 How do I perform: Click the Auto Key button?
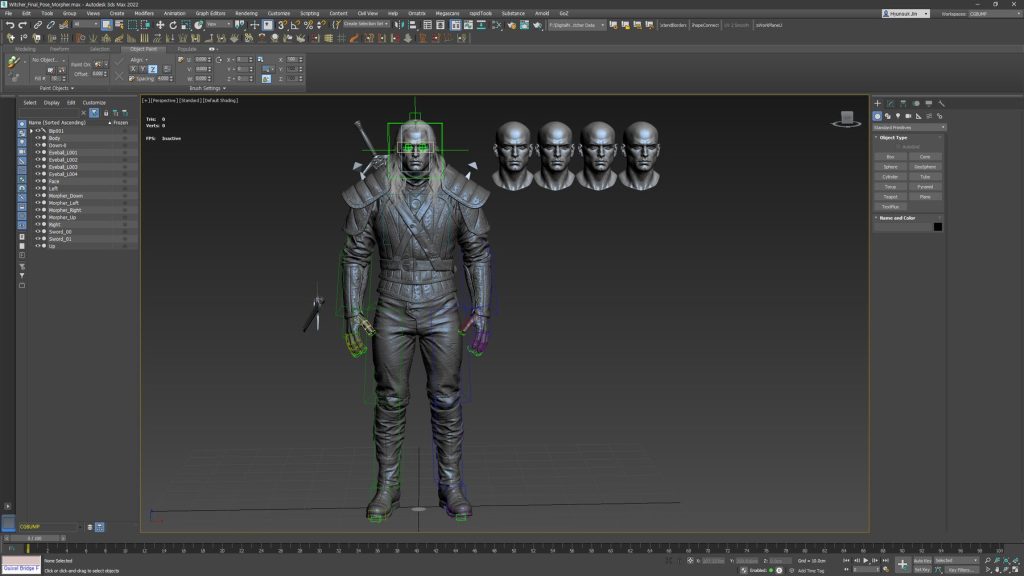pyautogui.click(x=922, y=560)
